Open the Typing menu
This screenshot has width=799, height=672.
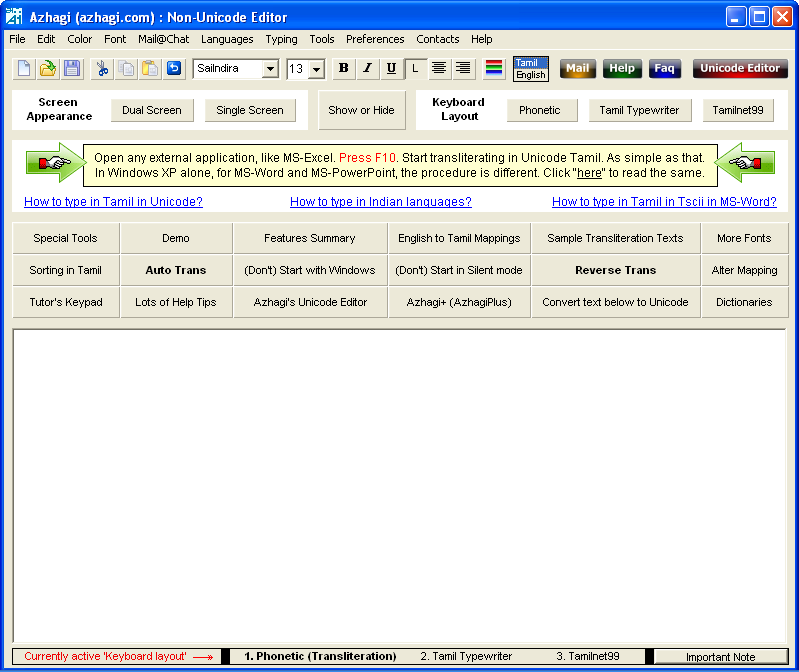pyautogui.click(x=281, y=39)
